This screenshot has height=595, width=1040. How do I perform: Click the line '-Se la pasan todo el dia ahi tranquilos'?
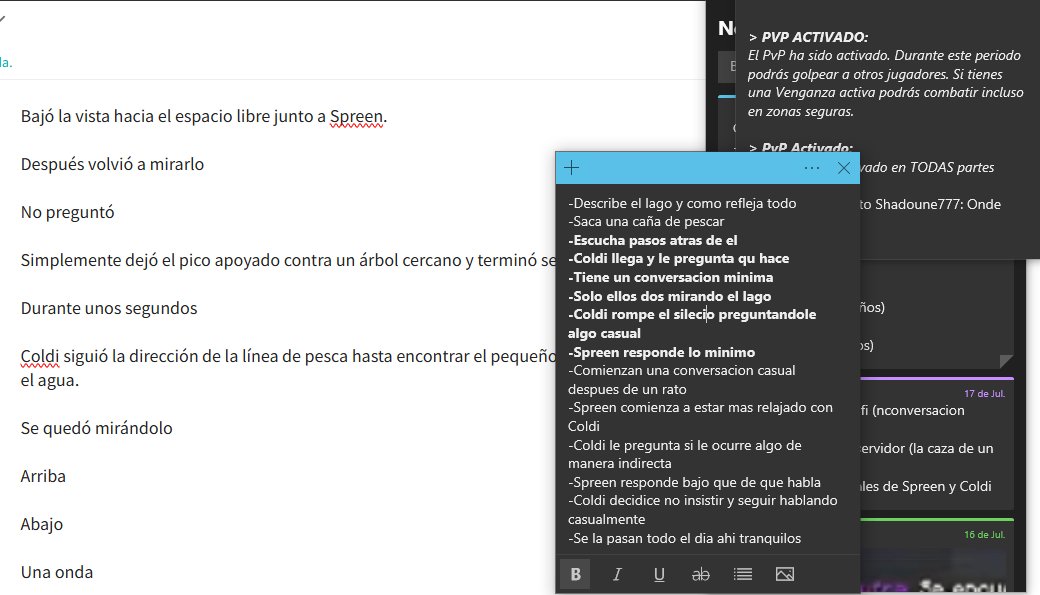point(684,539)
